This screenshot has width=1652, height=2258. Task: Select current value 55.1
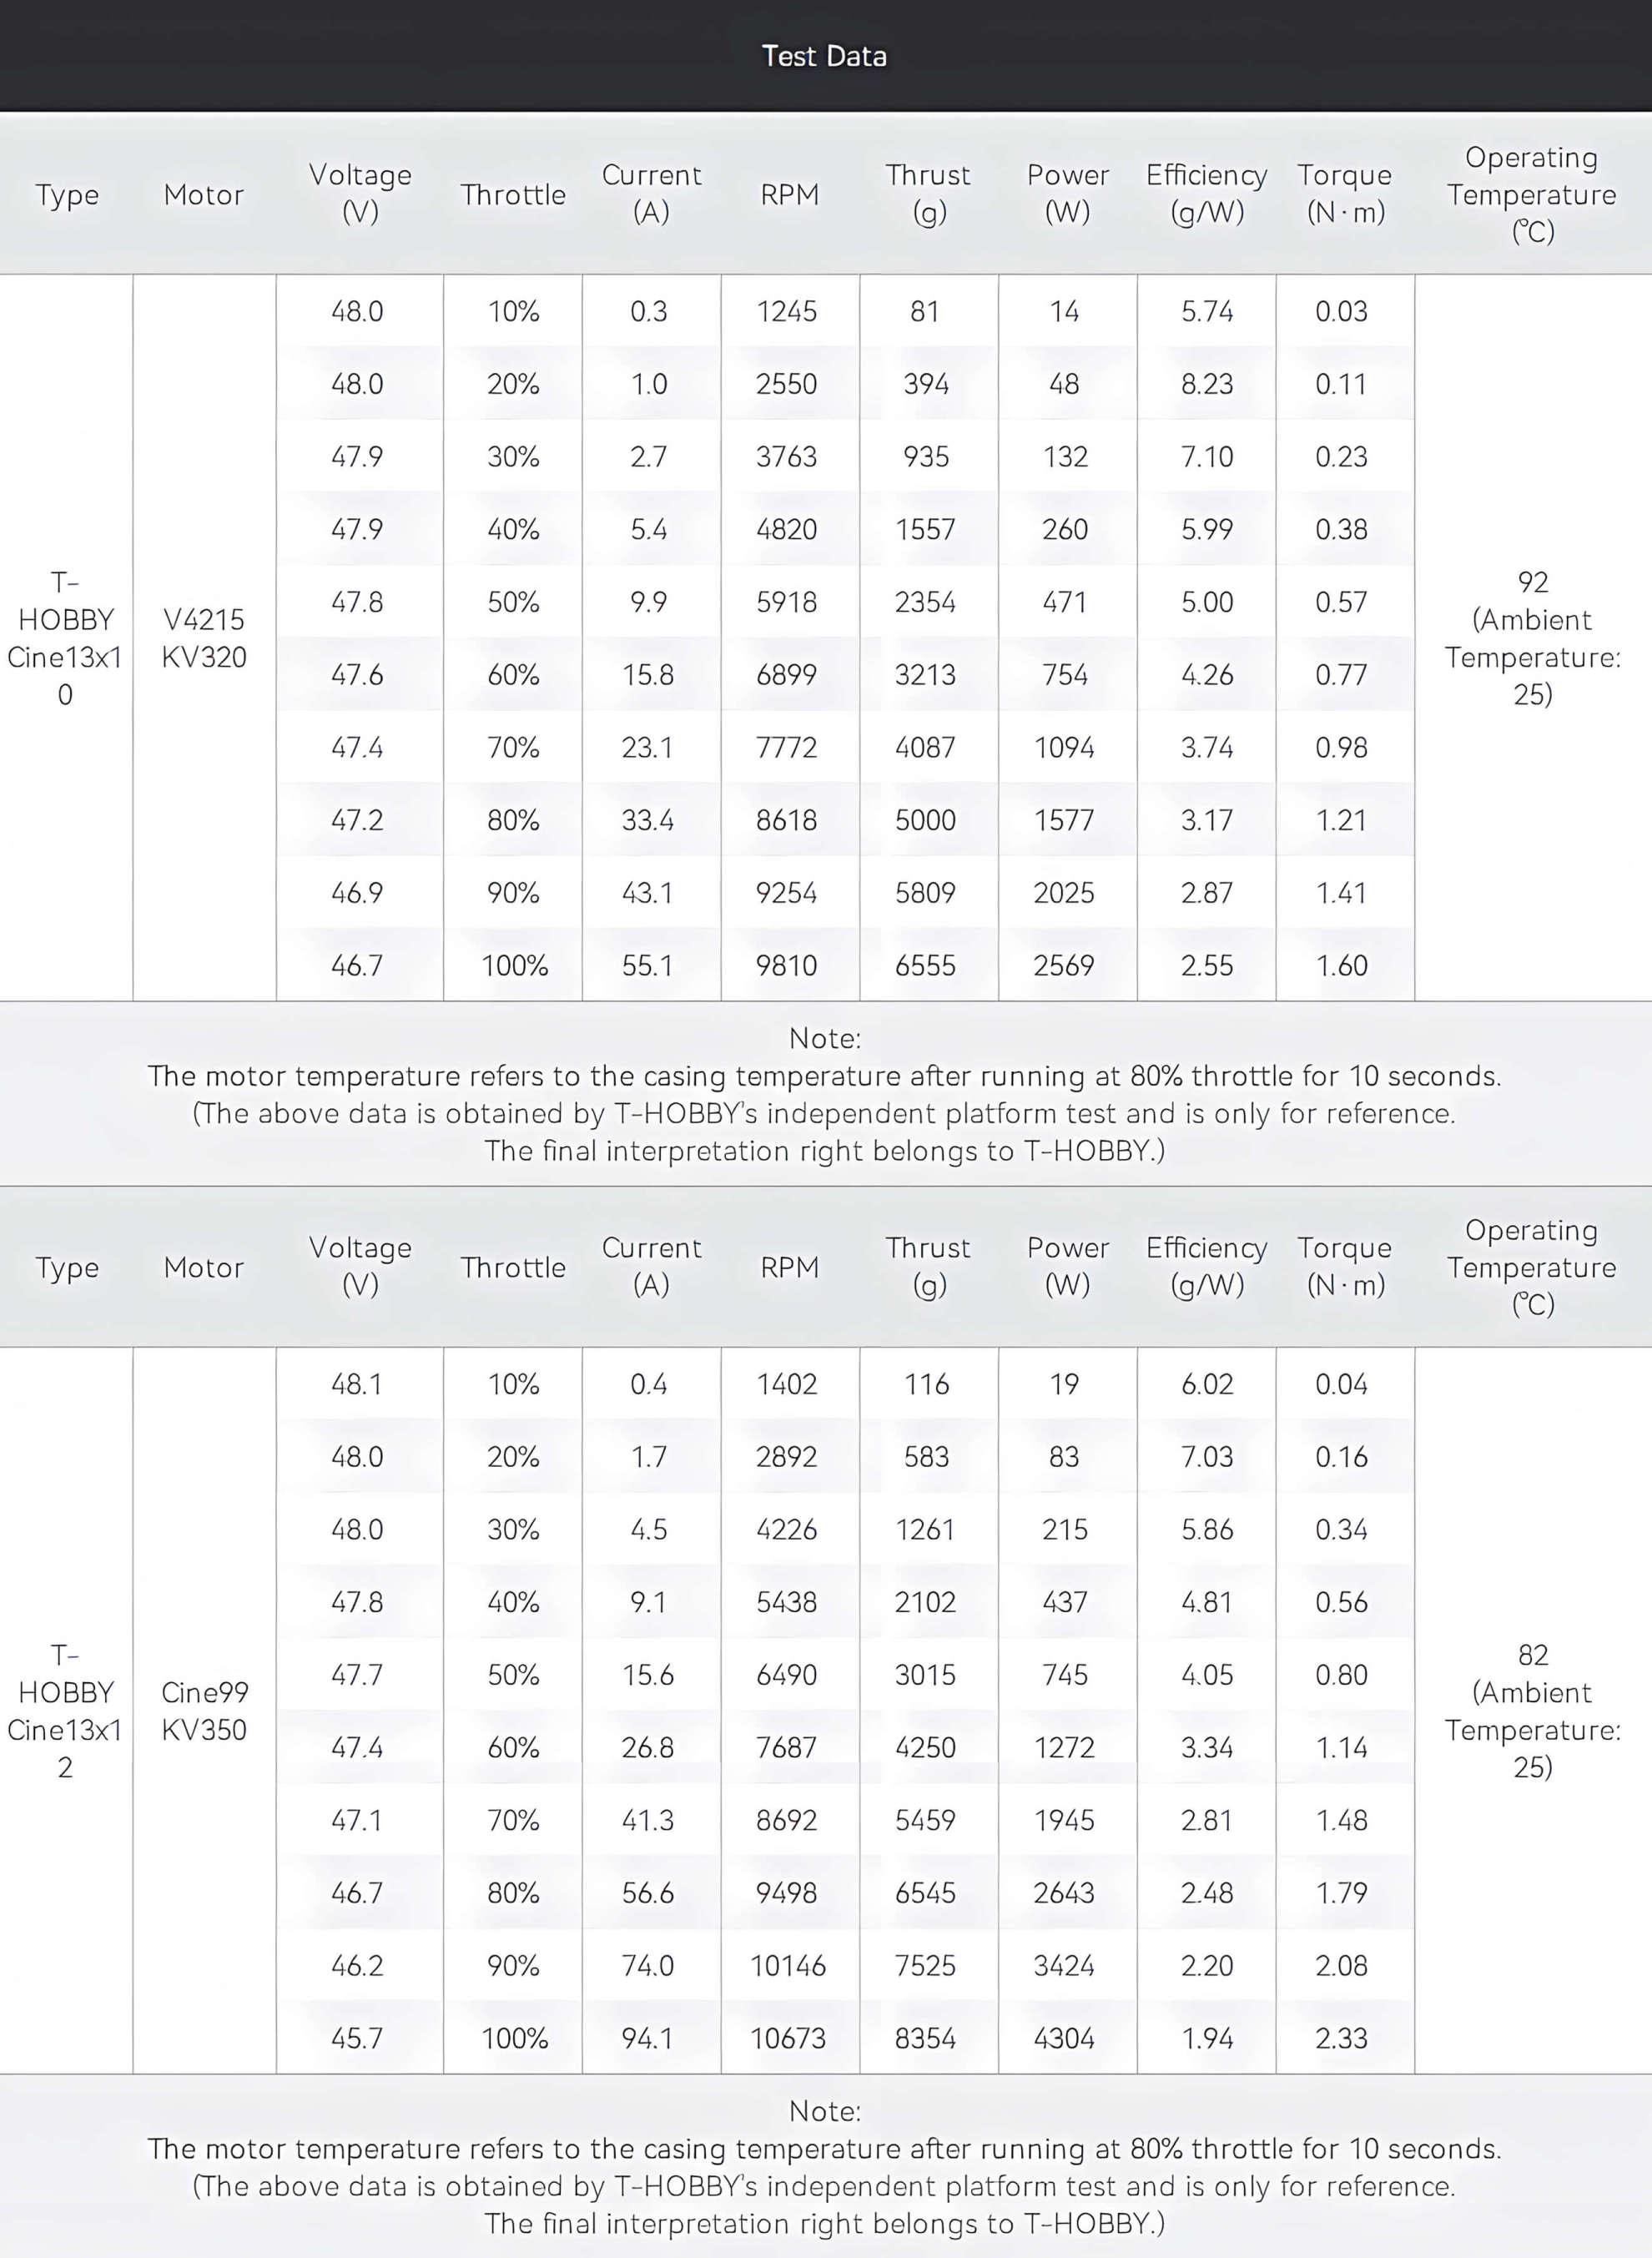pos(648,965)
